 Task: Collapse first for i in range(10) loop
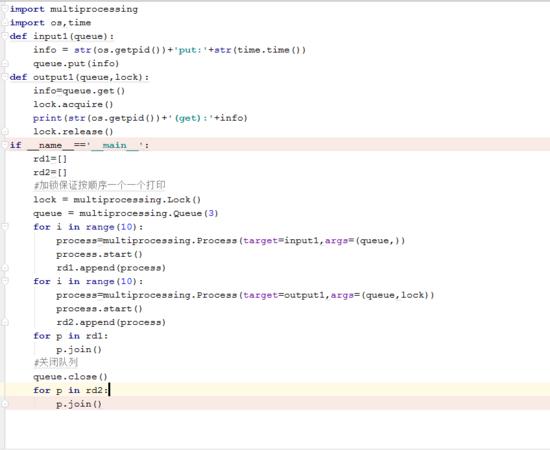click(x=4, y=227)
